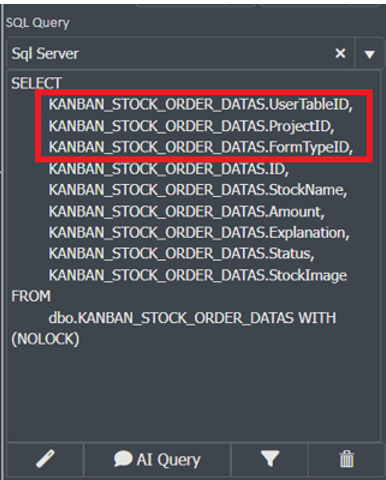This screenshot has height=480, width=386.
Task: Click the StockImage column line
Action: pyautogui.click(x=198, y=276)
